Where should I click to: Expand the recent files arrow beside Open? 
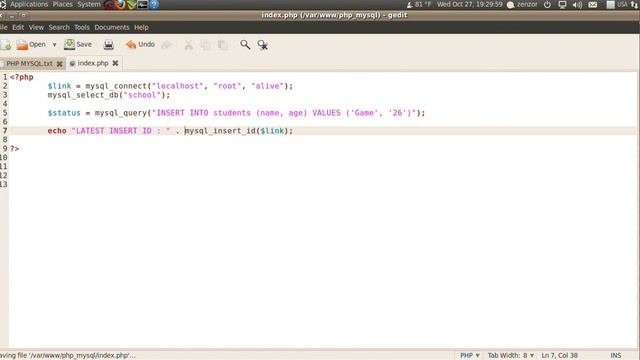(54, 44)
